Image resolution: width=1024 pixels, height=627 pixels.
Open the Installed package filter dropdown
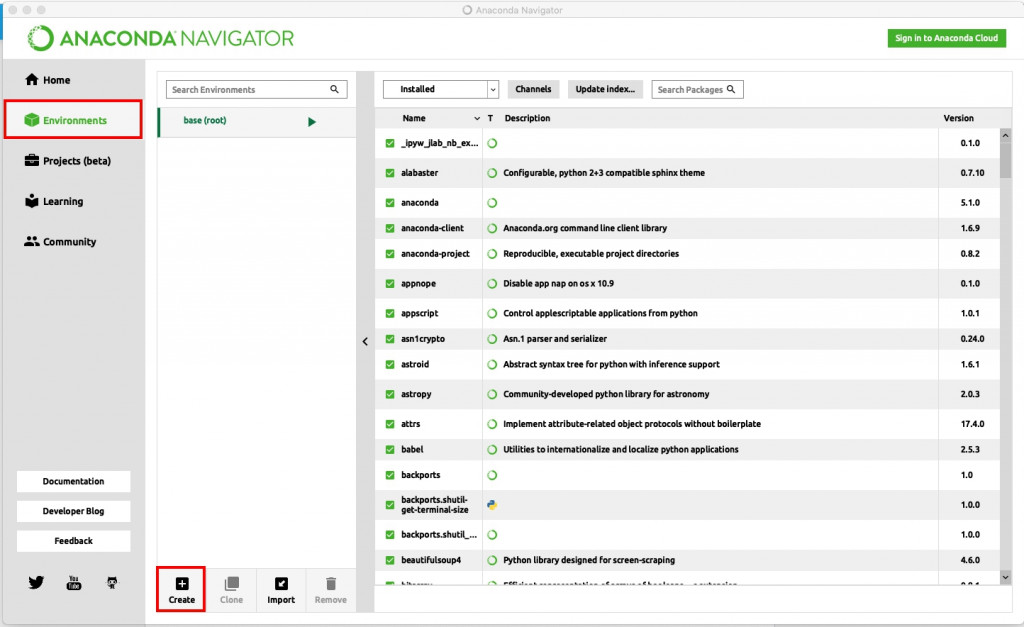point(441,89)
